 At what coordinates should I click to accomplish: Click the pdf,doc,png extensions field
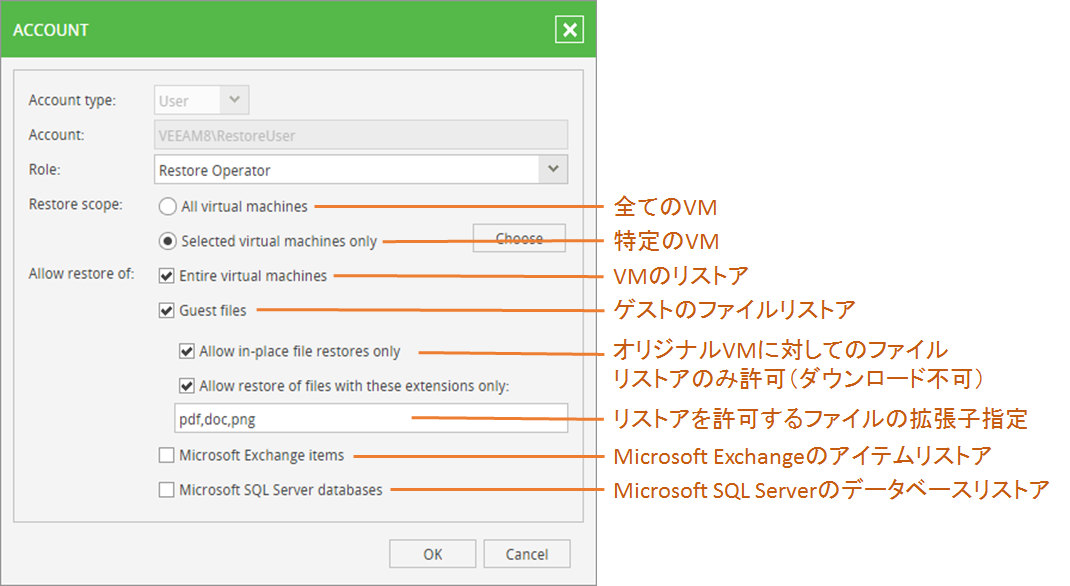(x=371, y=418)
